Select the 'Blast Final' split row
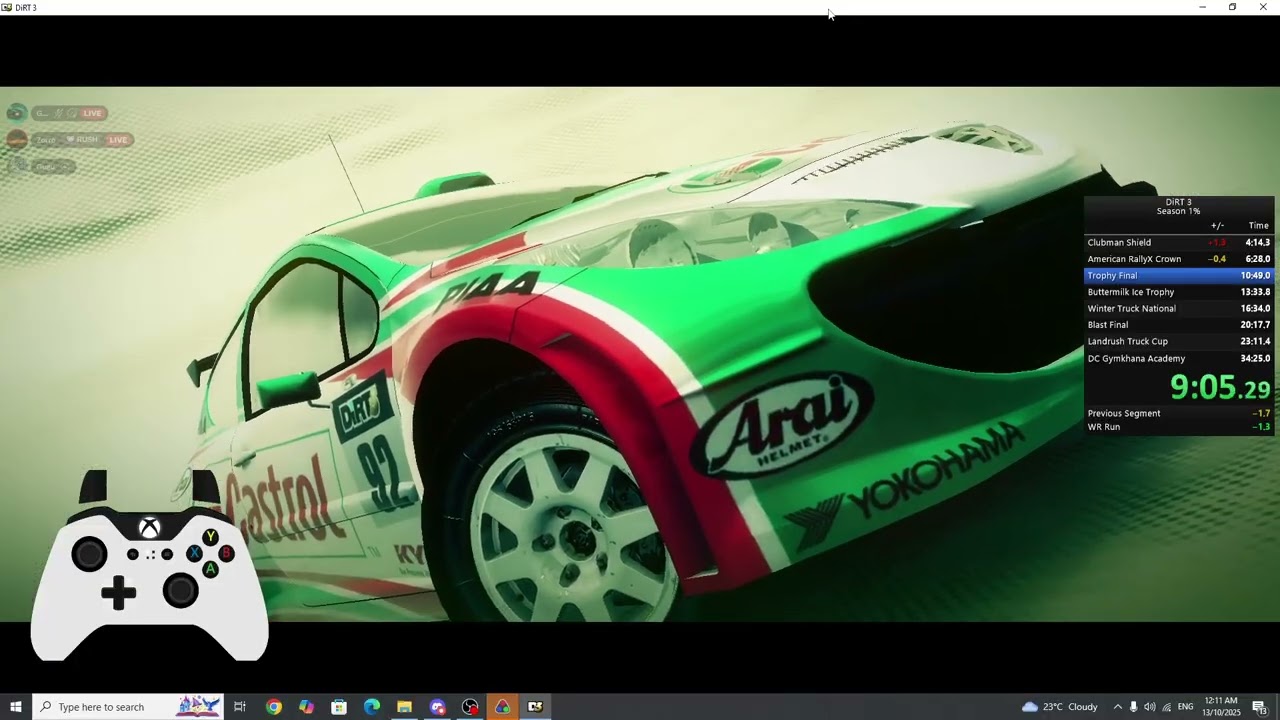This screenshot has height=720, width=1280. [x=1178, y=325]
